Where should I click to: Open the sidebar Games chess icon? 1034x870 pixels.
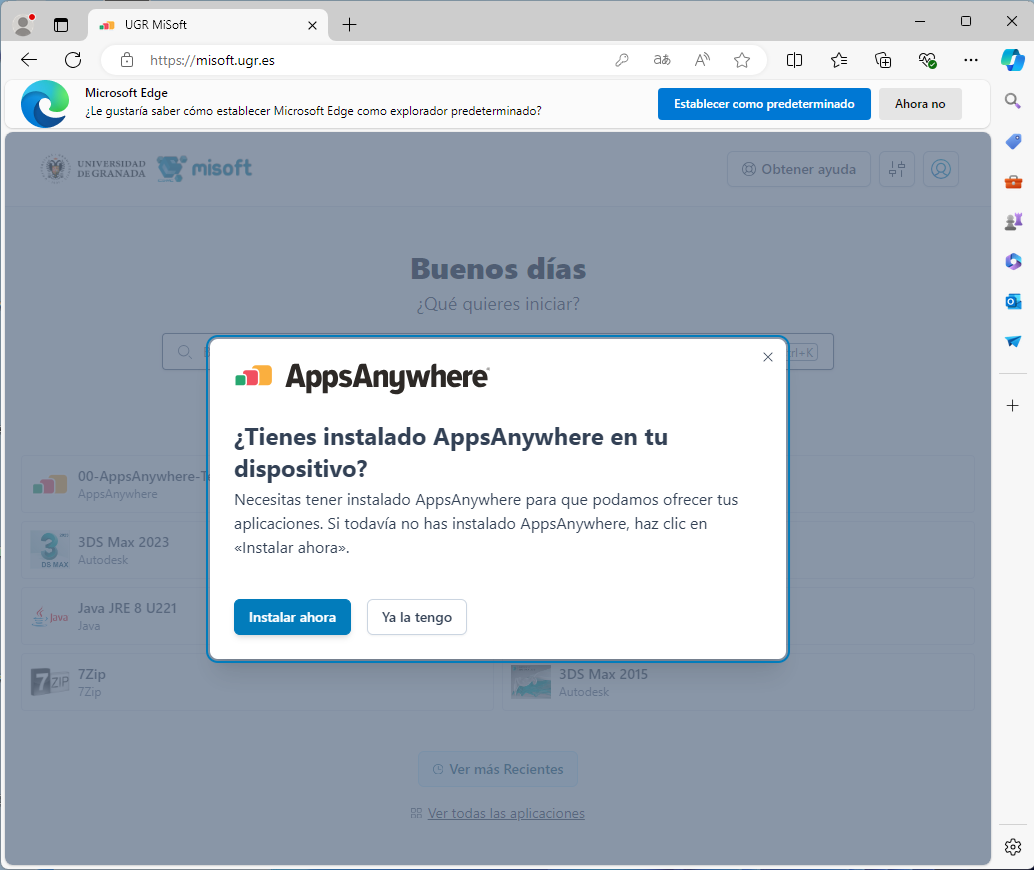pyautogui.click(x=1013, y=222)
